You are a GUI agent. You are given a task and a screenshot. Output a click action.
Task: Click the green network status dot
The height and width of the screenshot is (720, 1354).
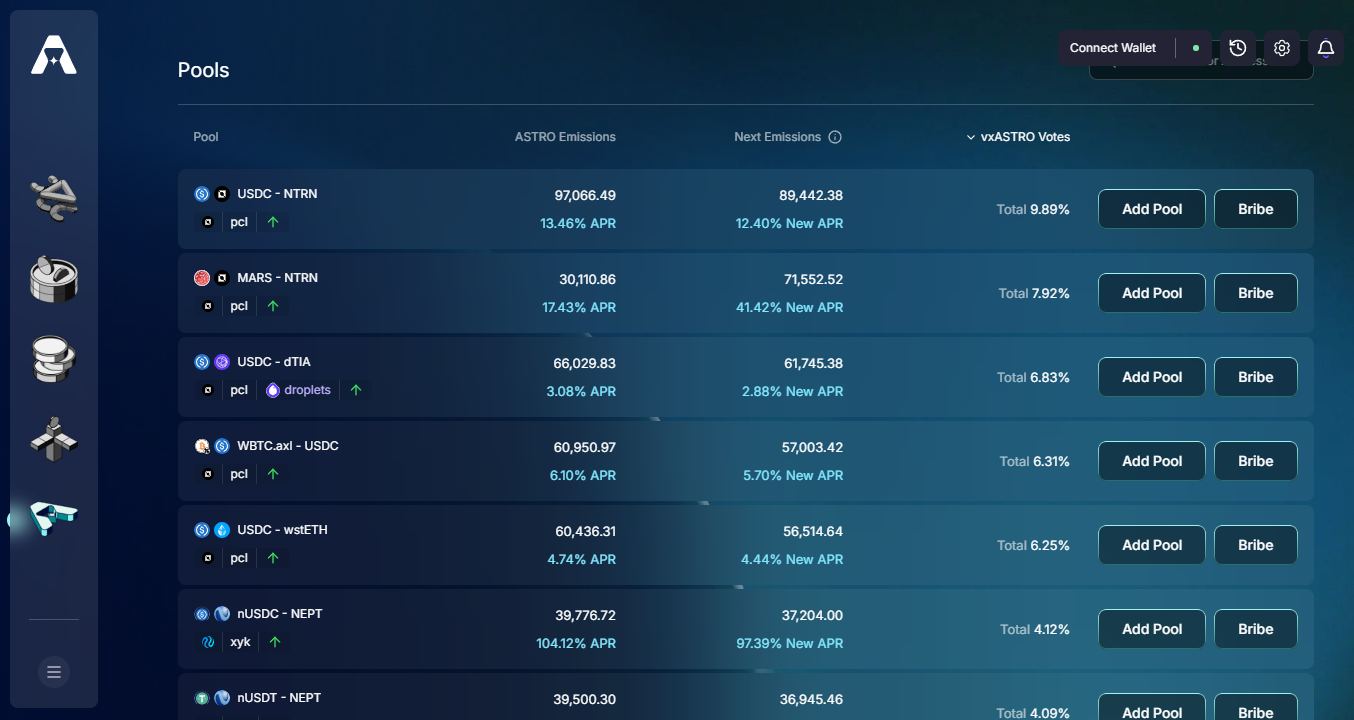coord(1196,48)
